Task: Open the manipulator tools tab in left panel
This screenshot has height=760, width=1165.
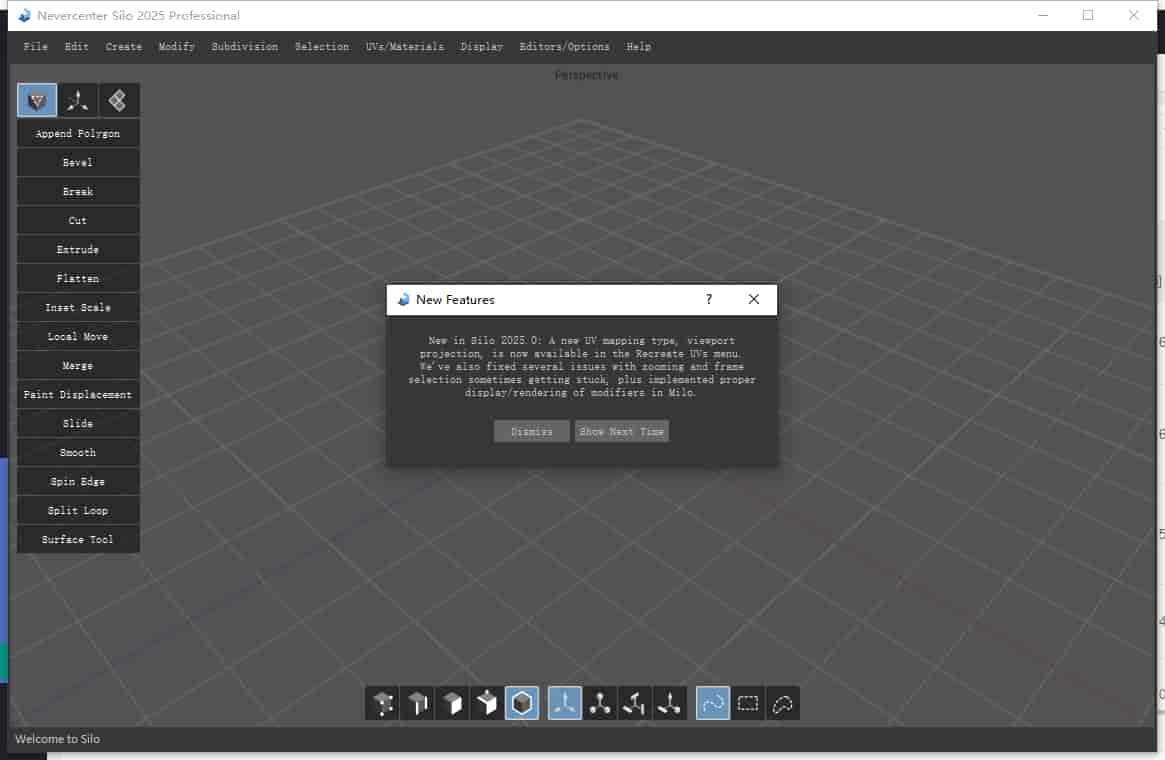Action: pos(78,100)
